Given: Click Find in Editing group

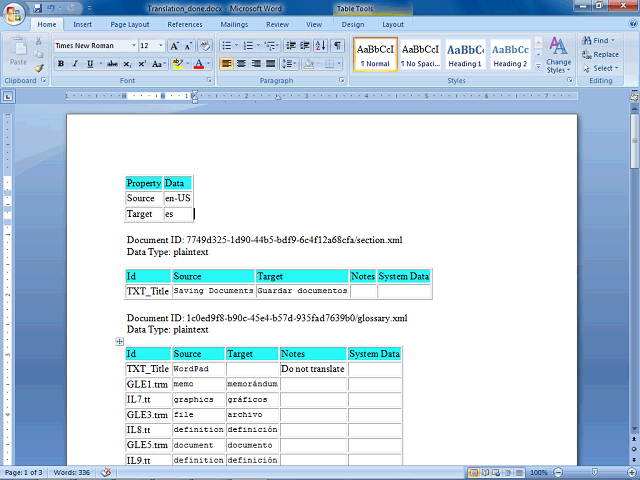Looking at the screenshot, I should [x=599, y=40].
